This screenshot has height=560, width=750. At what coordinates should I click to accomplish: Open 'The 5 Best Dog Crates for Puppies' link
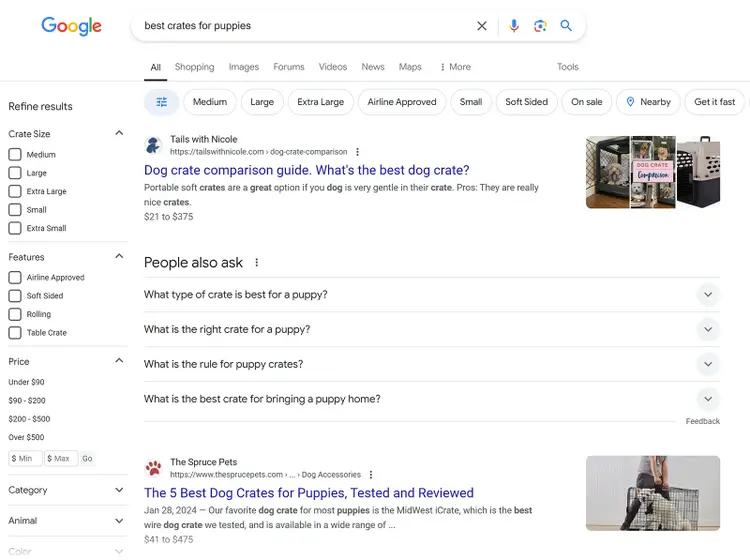309,493
